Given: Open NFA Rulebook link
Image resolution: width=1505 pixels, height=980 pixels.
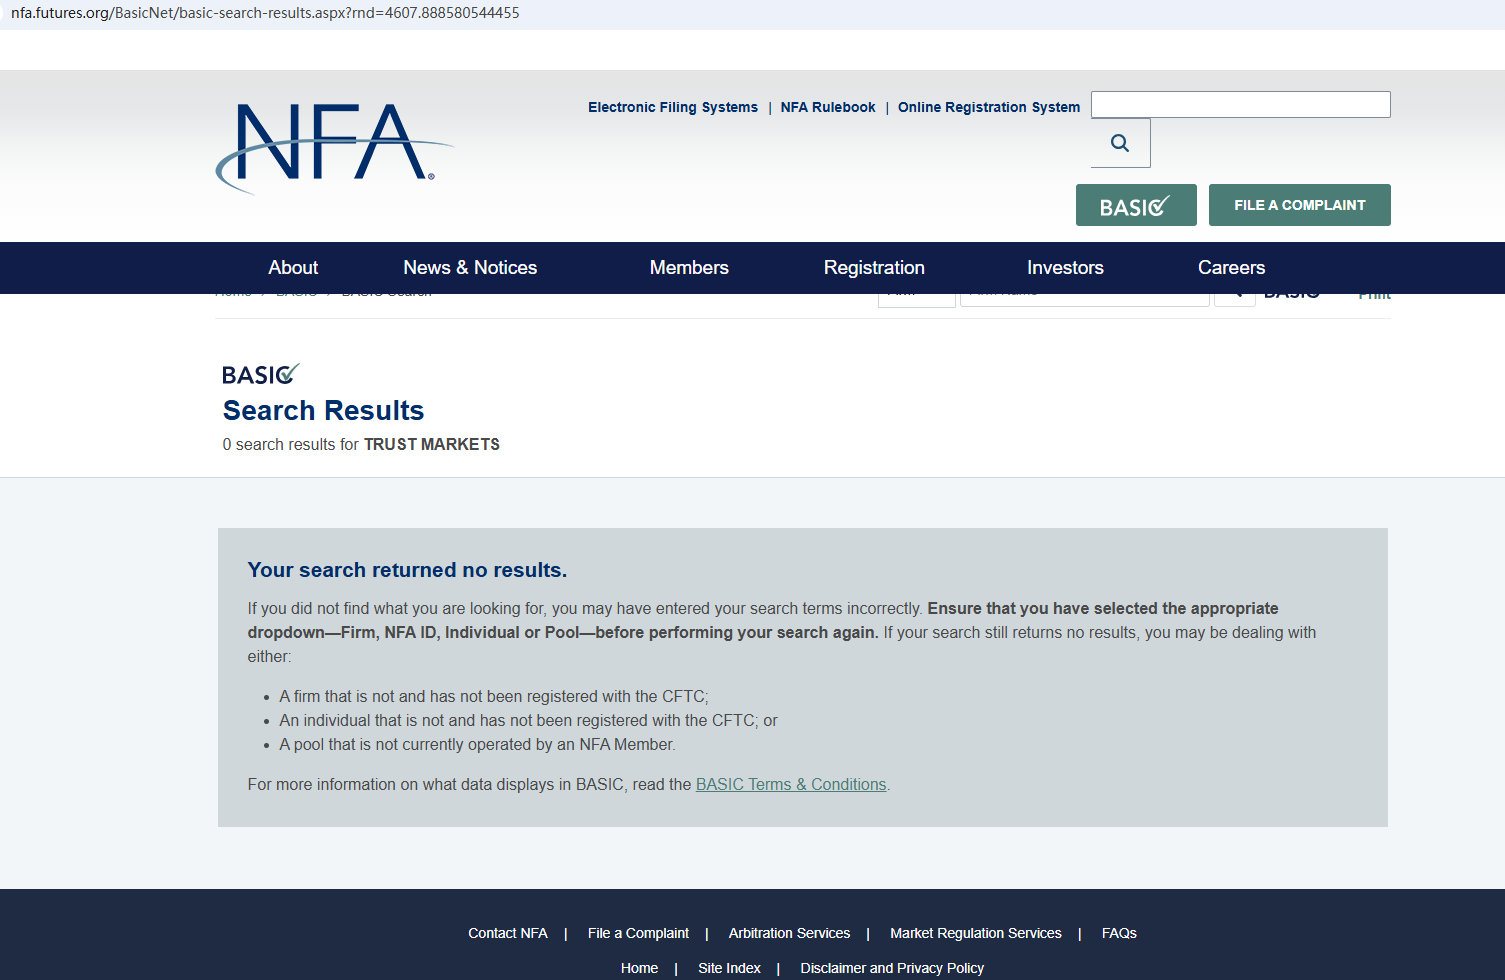Looking at the screenshot, I should tap(828, 107).
